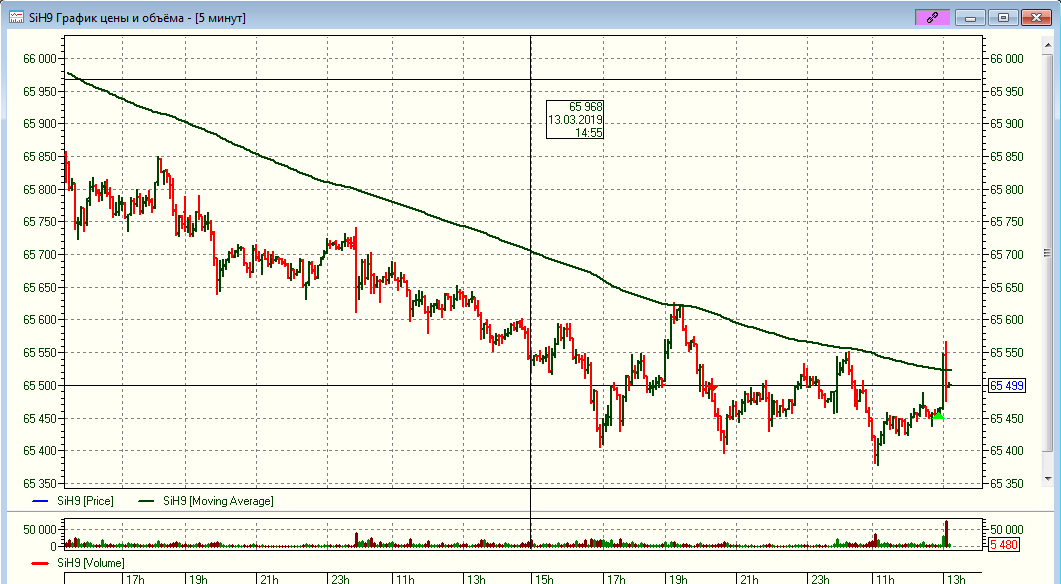The height and width of the screenshot is (584, 1061).
Task: Click the blue Price legend color line
Action: click(x=40, y=501)
